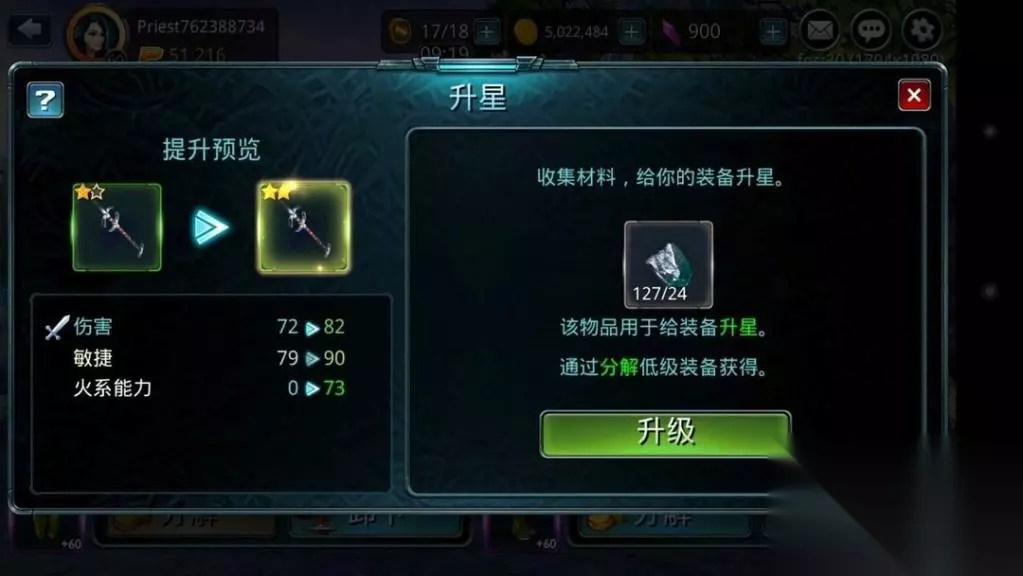This screenshot has width=1023, height=576.
Task: Add gold with plus next to 5,022,484
Action: (632, 31)
